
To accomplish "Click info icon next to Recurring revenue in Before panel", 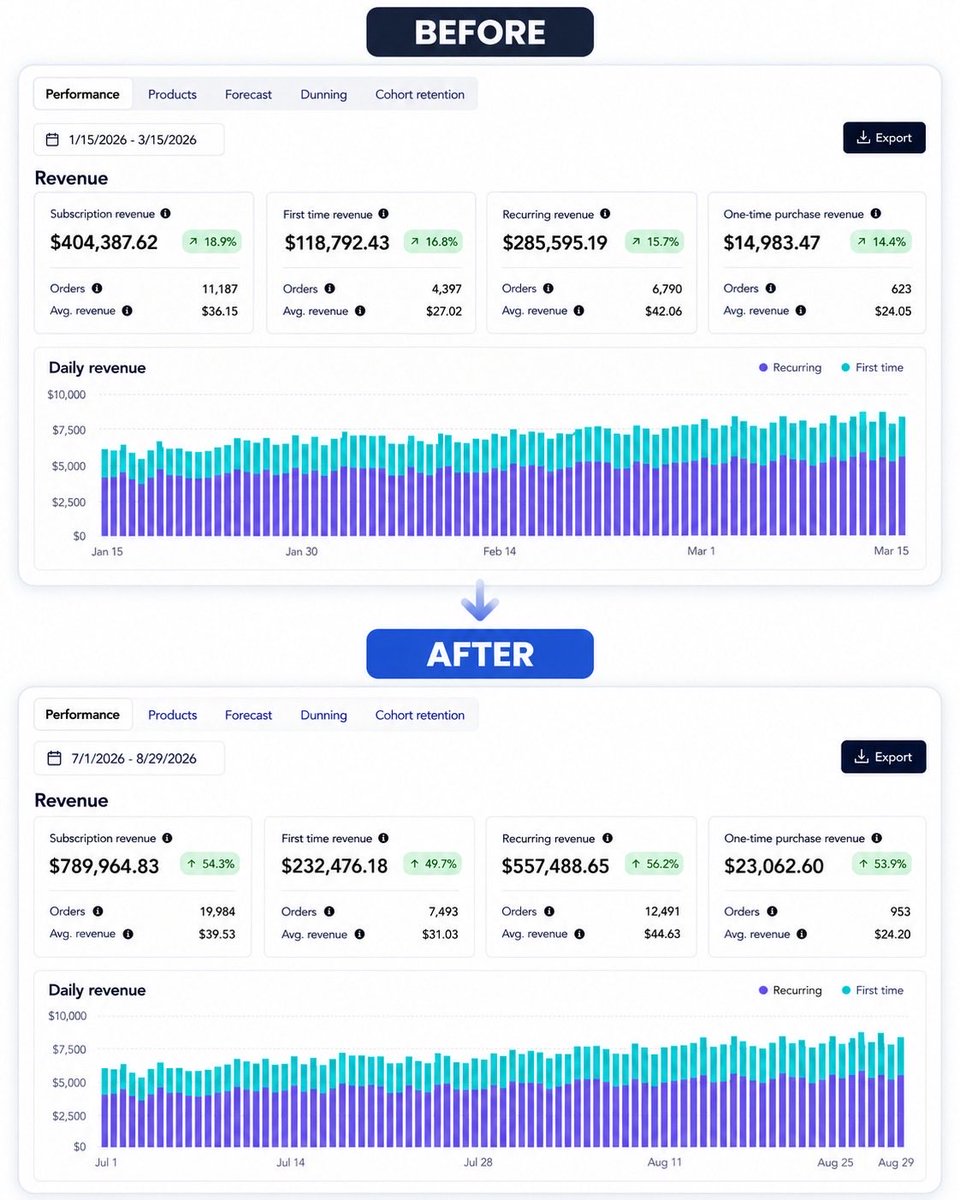I will coord(605,214).
